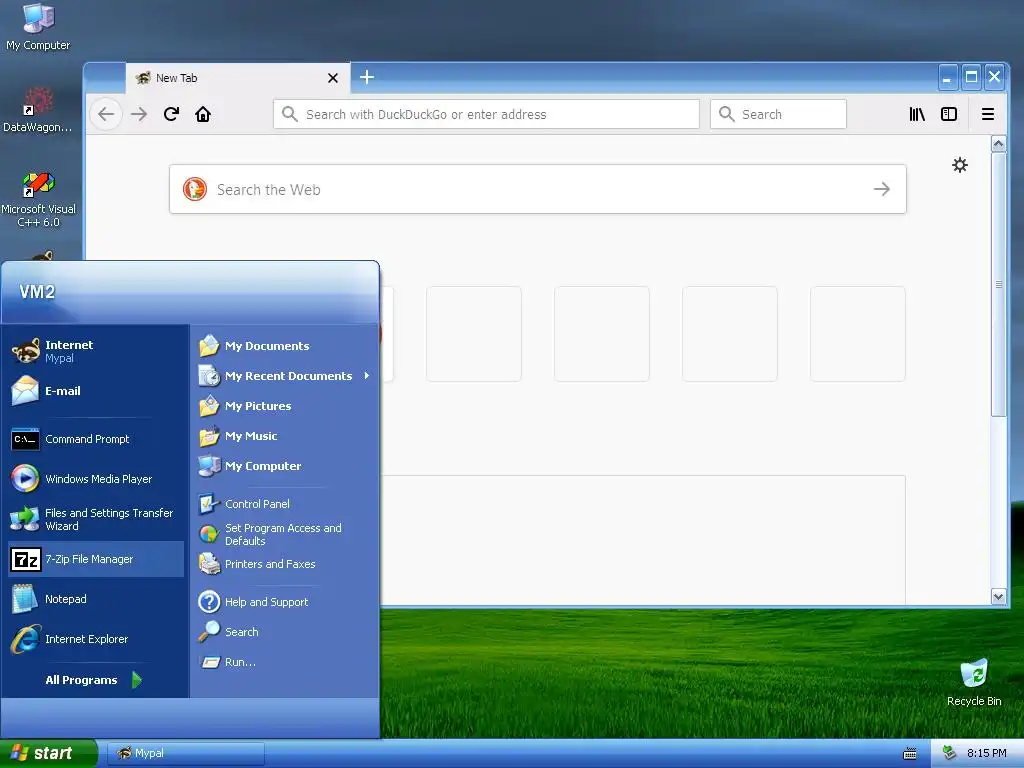The height and width of the screenshot is (768, 1024).
Task: Click the vertical scrollbar thumb
Action: [x=999, y=285]
